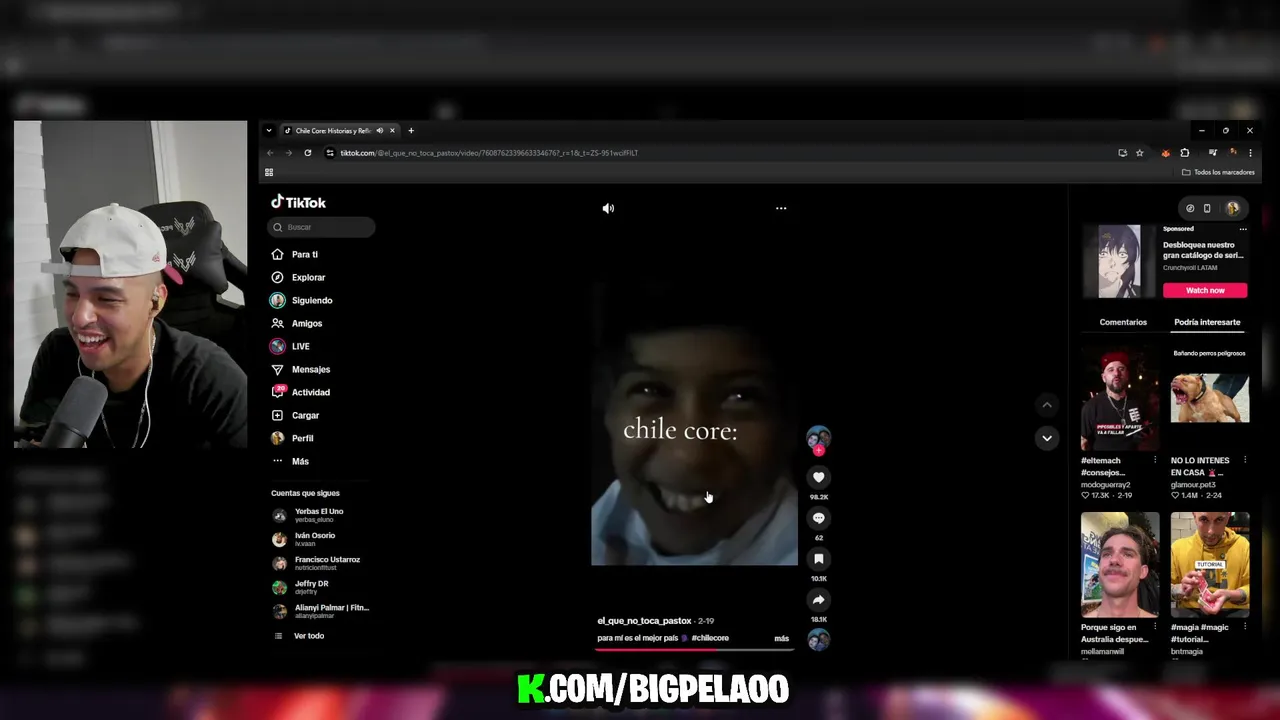Click the TikTok logo
1280x720 pixels.
point(298,202)
